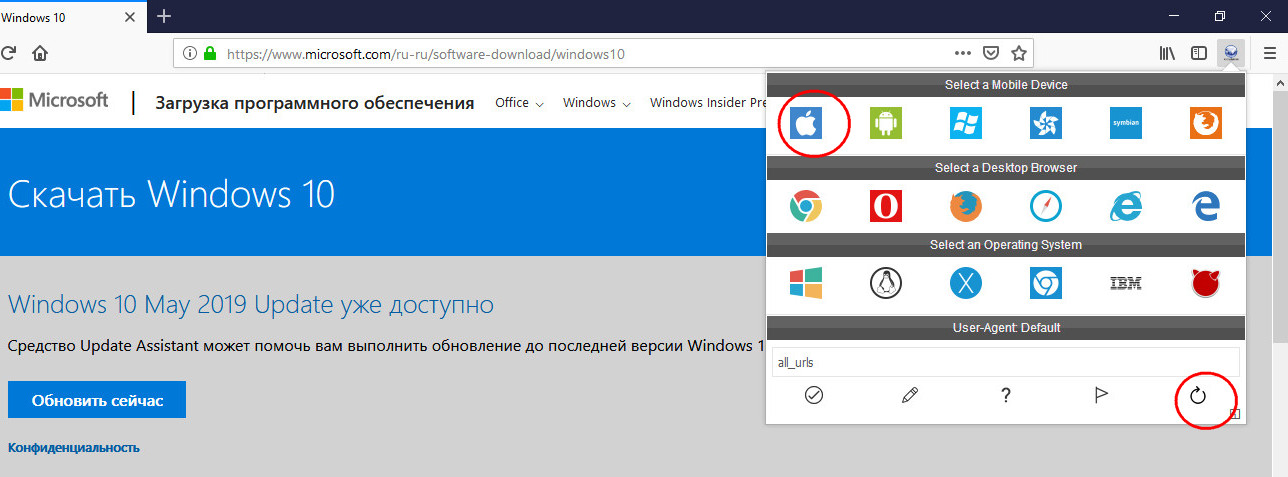Click the green padlock security icon
The image size is (1288, 477).
click(x=210, y=53)
